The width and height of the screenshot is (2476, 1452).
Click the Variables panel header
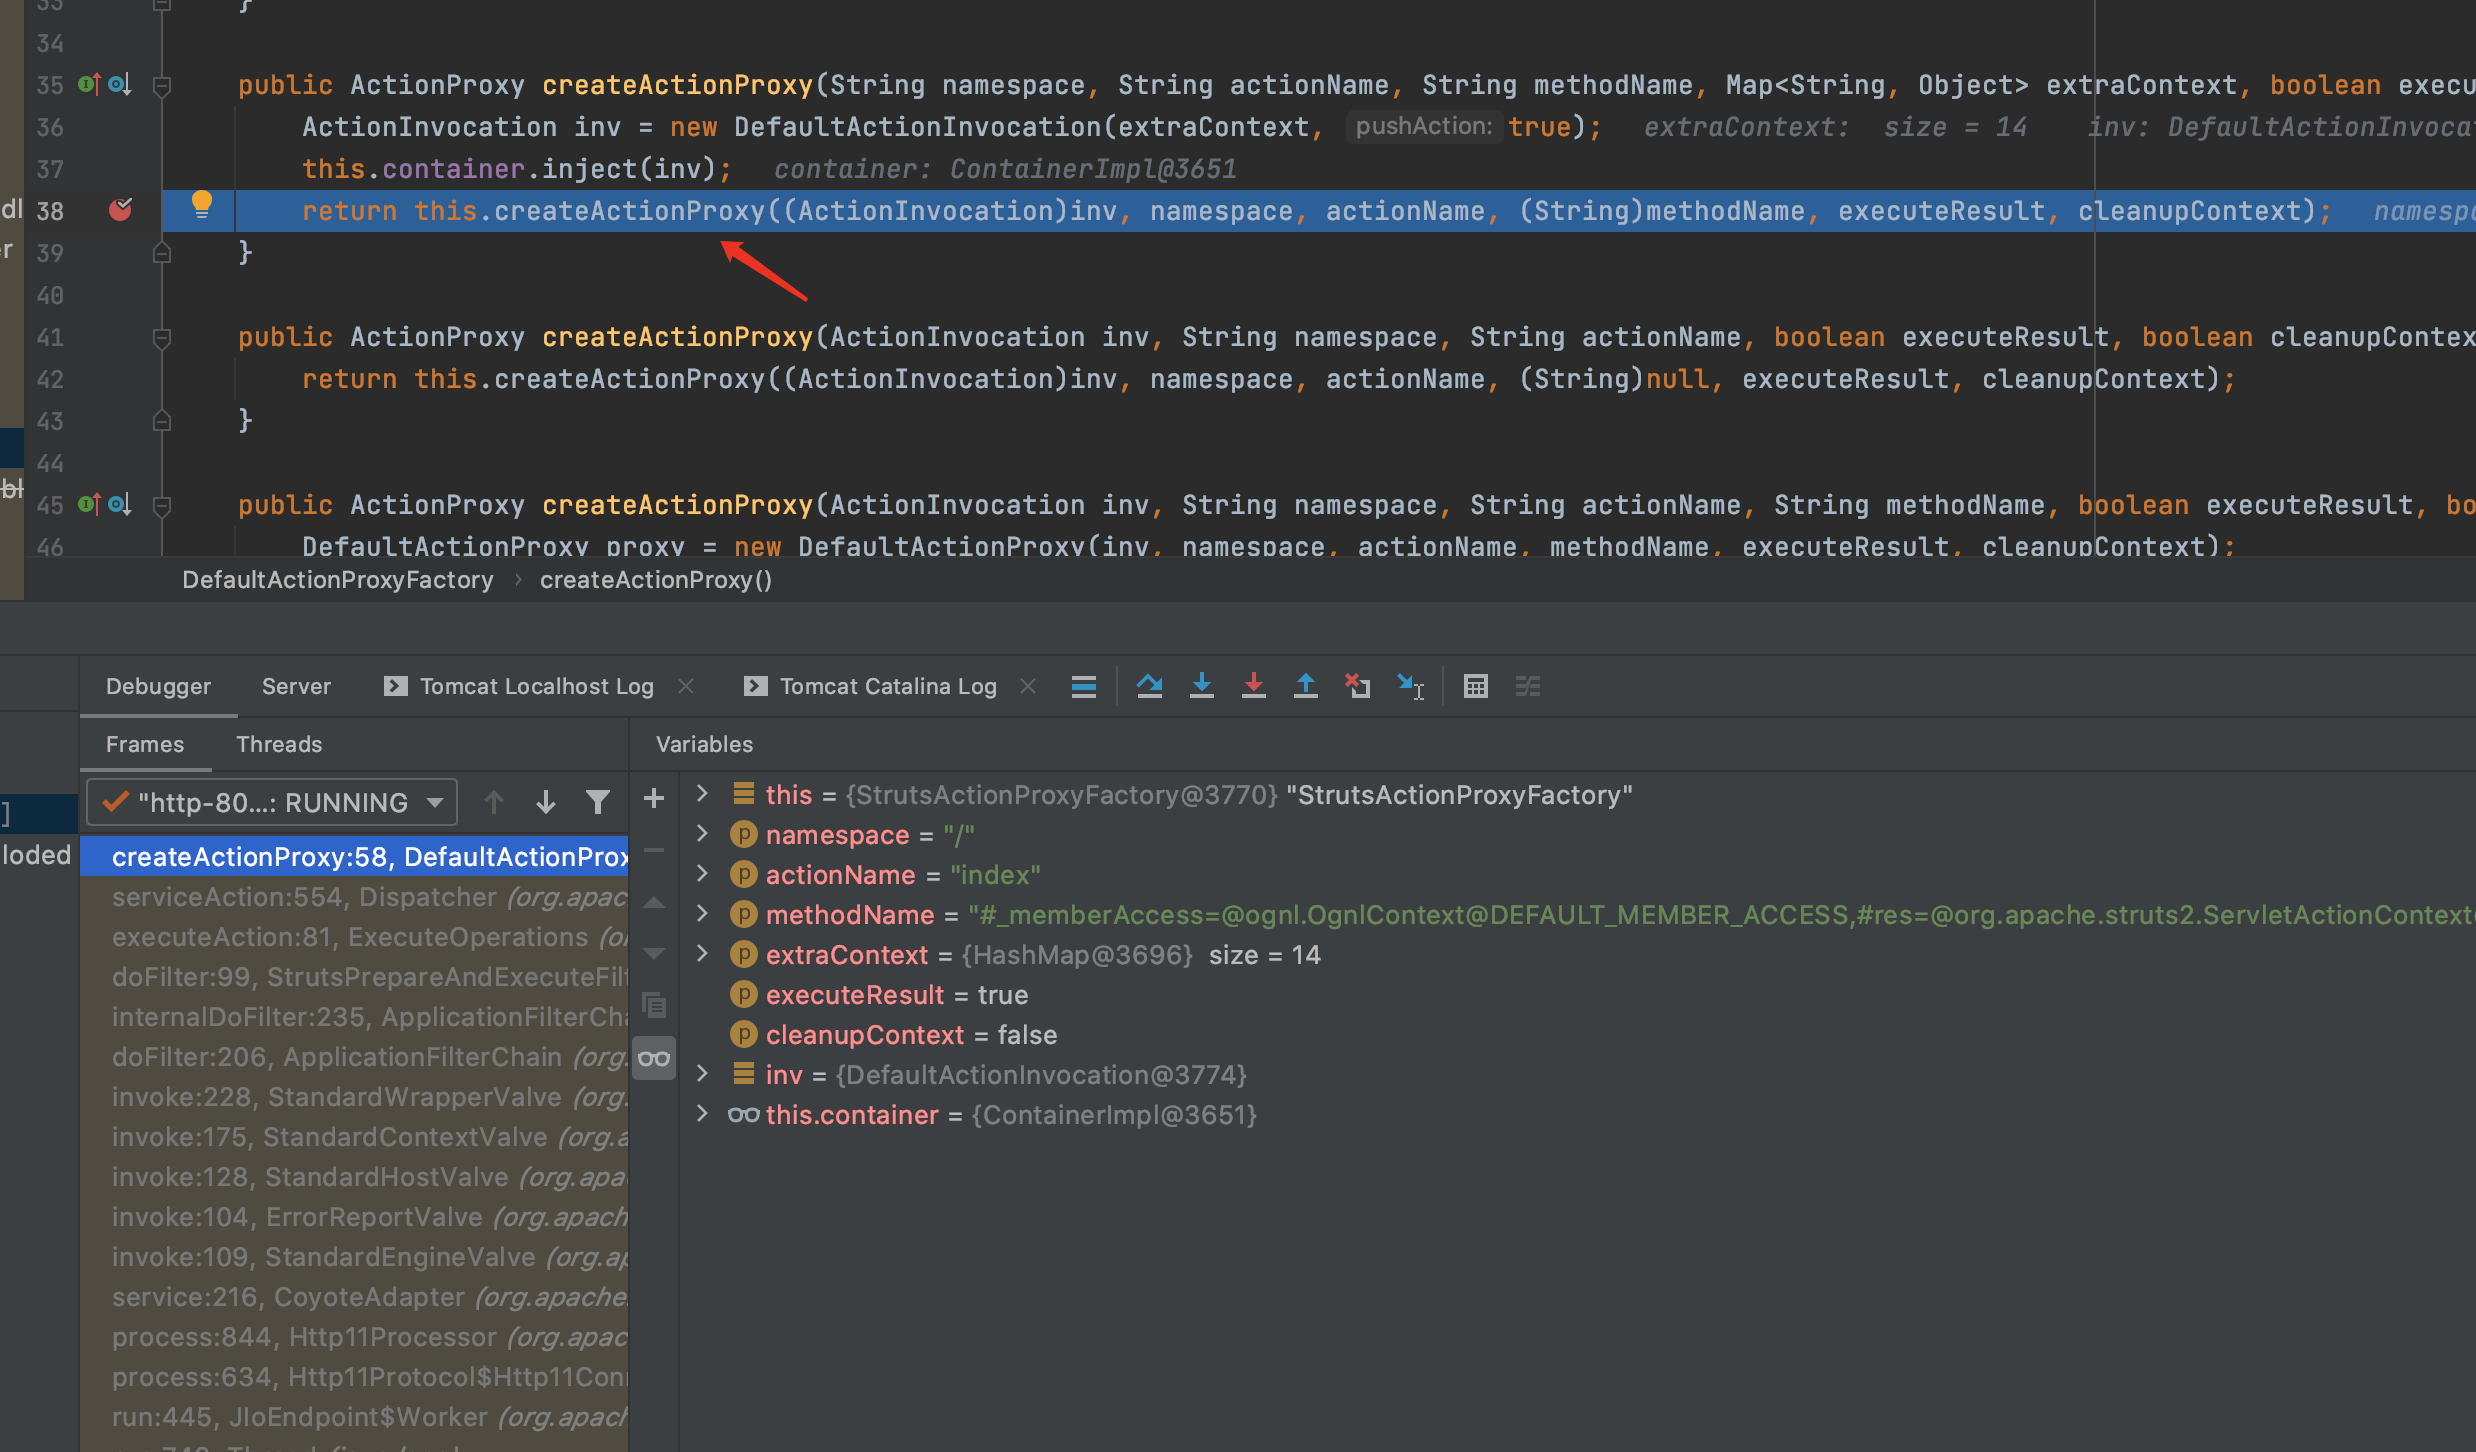coord(704,744)
